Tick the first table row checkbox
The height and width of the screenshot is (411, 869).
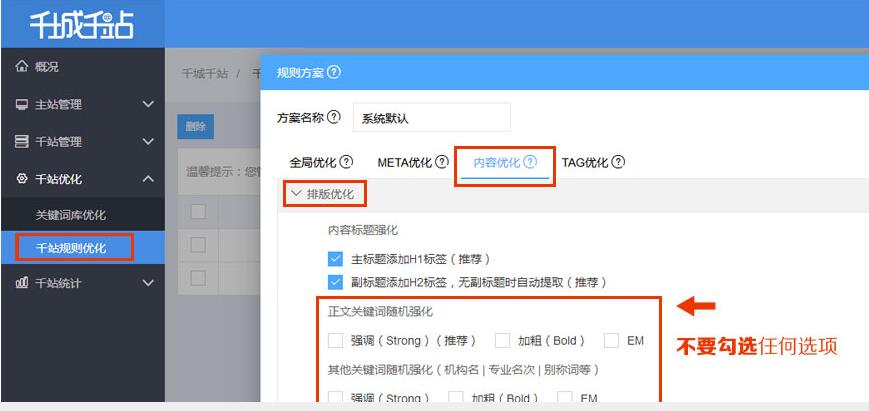pos(198,245)
